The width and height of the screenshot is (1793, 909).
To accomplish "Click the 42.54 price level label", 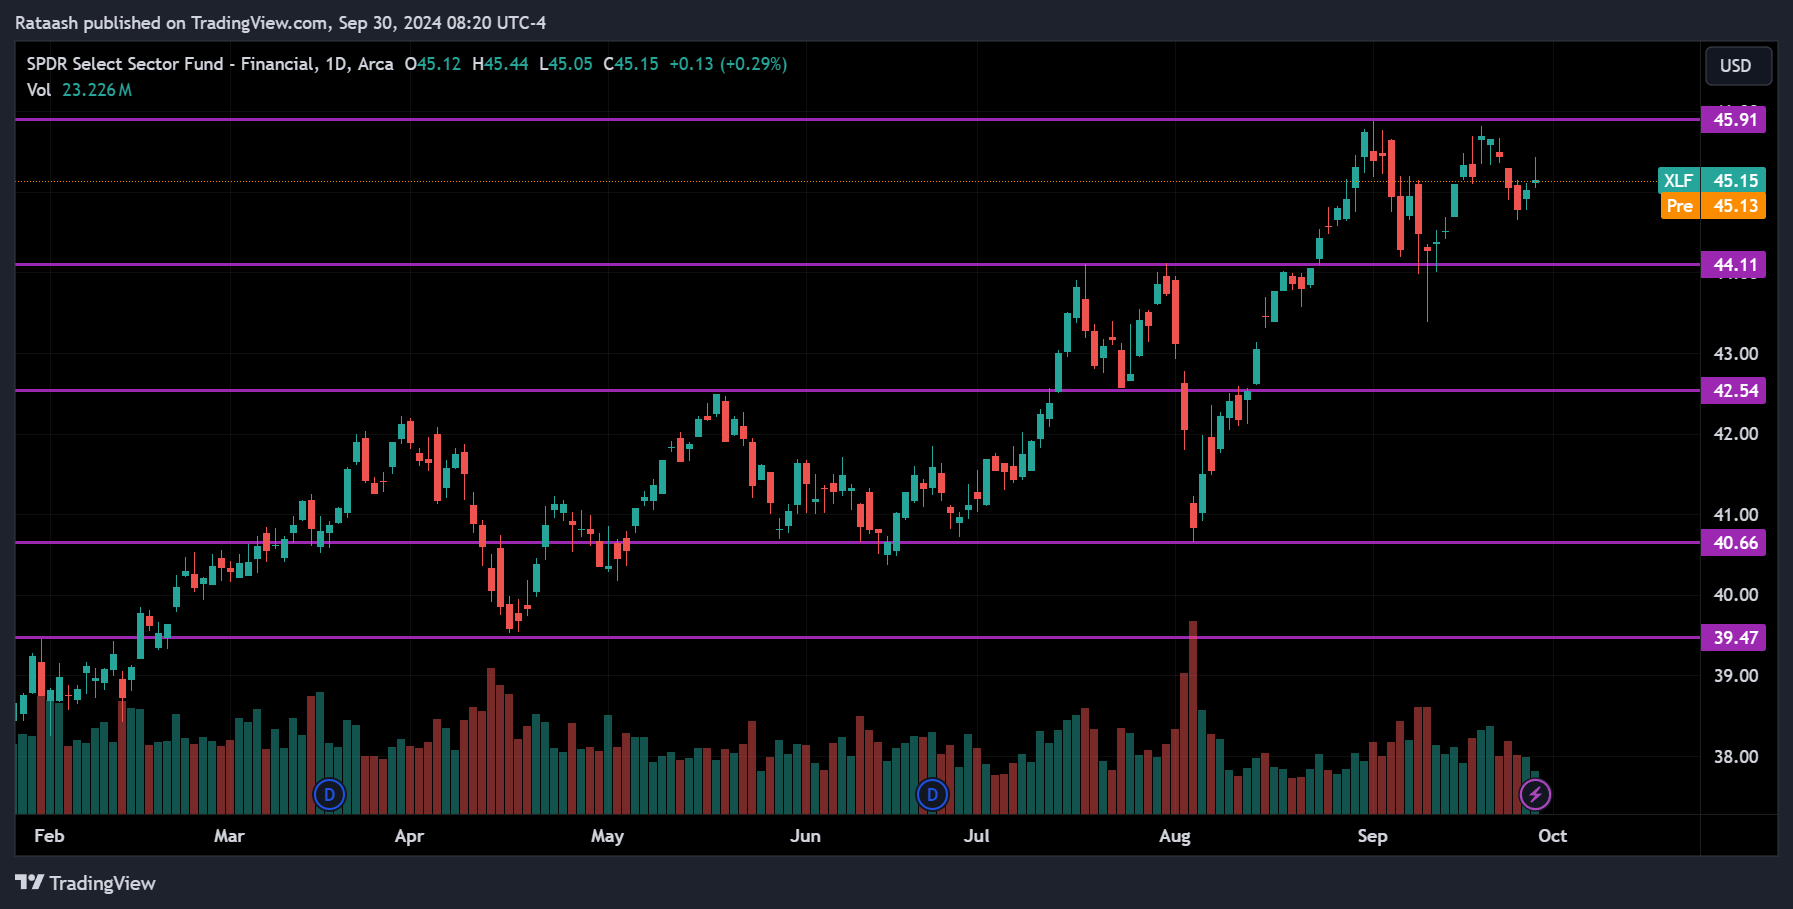I will (1734, 391).
